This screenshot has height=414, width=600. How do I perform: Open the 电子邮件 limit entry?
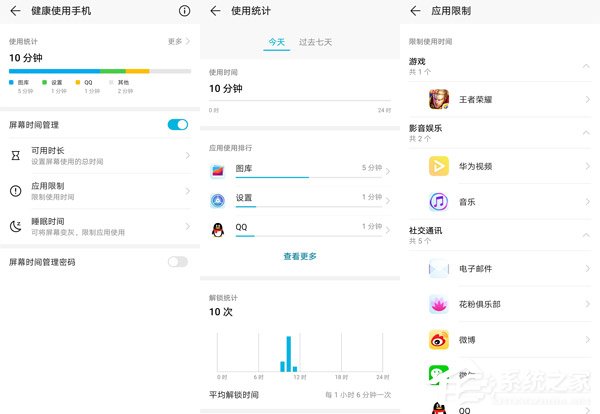pyautogui.click(x=500, y=269)
